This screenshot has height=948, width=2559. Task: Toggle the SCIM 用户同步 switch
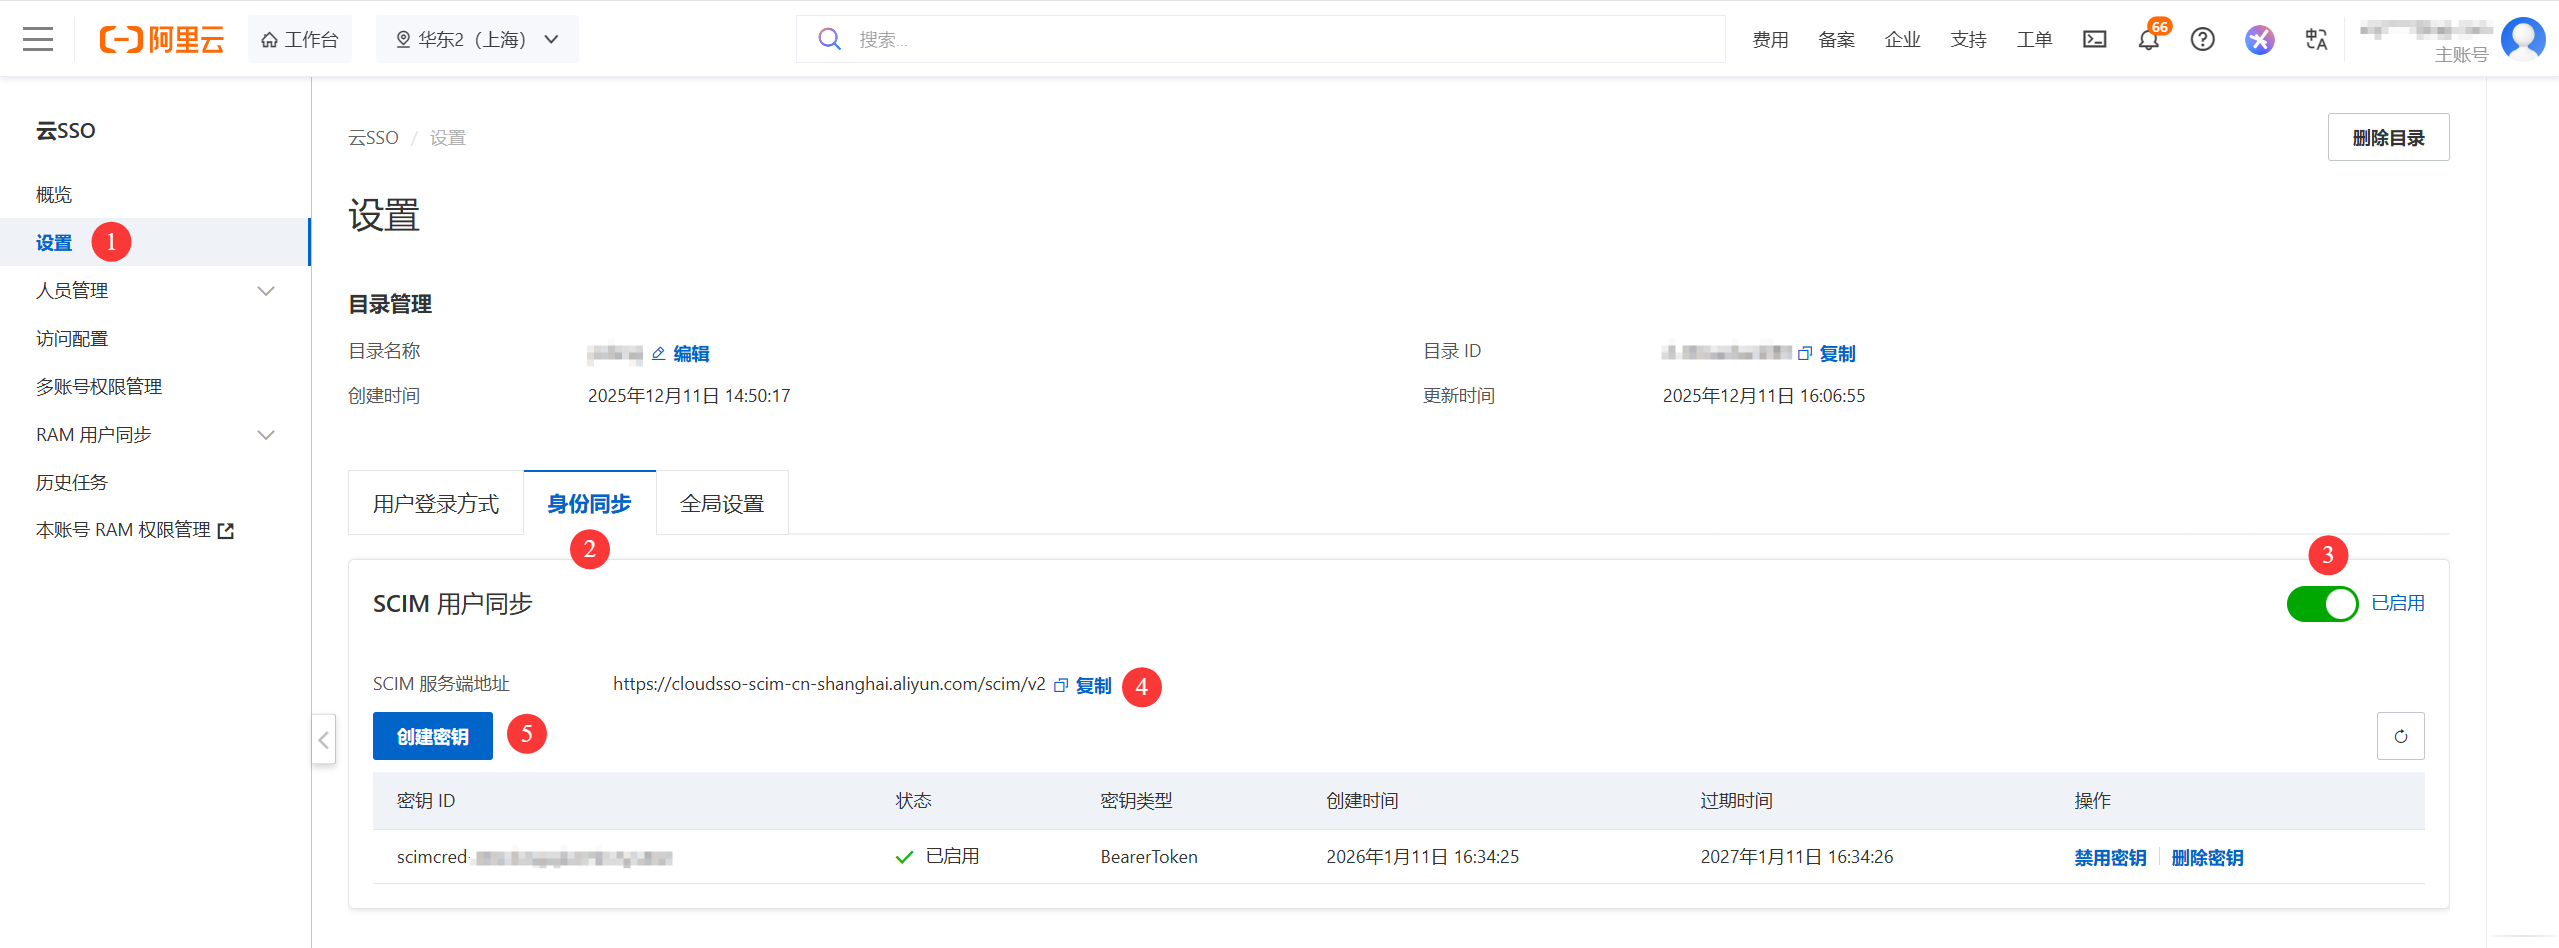[2322, 604]
